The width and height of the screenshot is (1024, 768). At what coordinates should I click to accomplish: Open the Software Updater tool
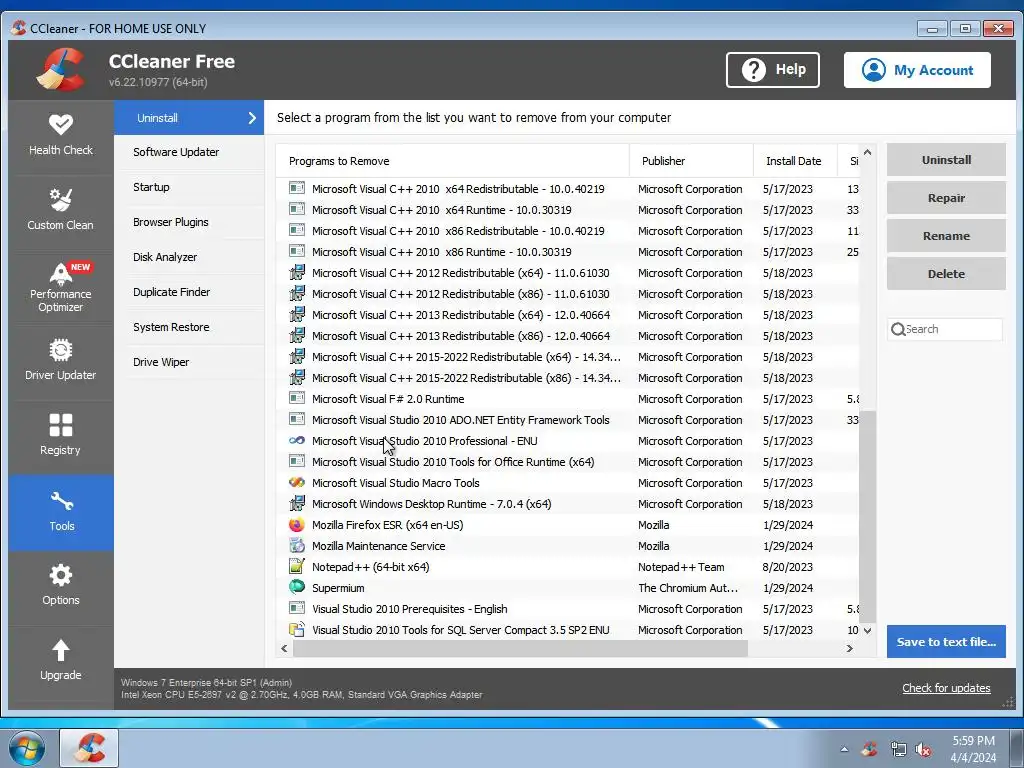189,152
